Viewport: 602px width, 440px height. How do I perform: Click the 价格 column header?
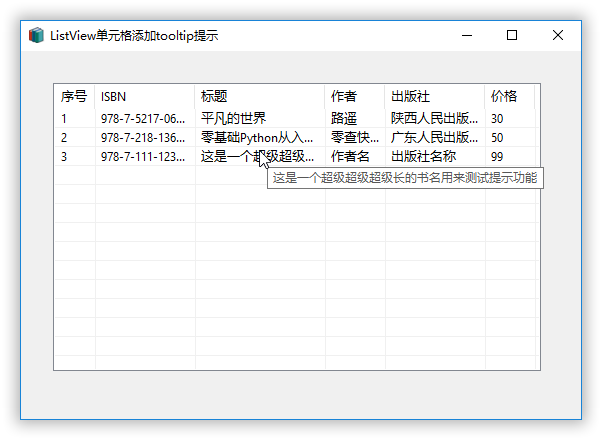[509, 96]
